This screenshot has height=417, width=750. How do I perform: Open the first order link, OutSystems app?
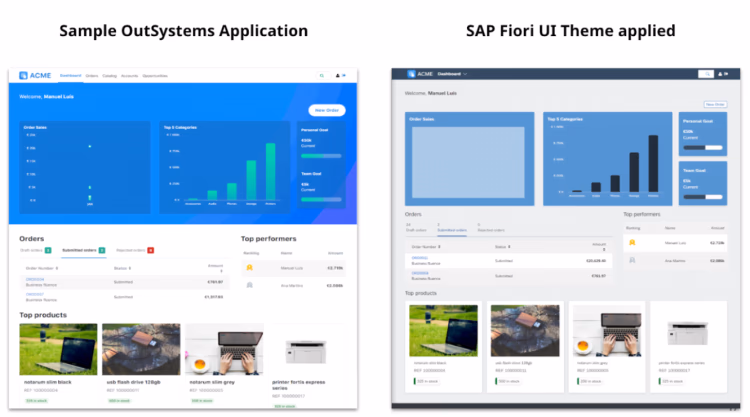coord(35,279)
